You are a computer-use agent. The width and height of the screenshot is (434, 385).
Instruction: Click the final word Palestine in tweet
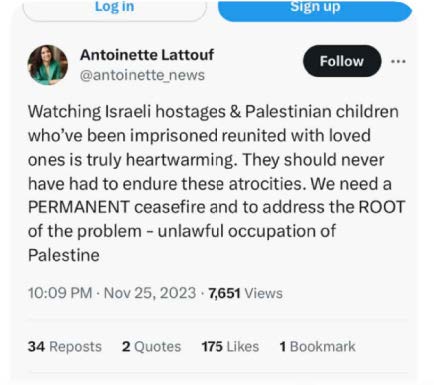point(64,255)
